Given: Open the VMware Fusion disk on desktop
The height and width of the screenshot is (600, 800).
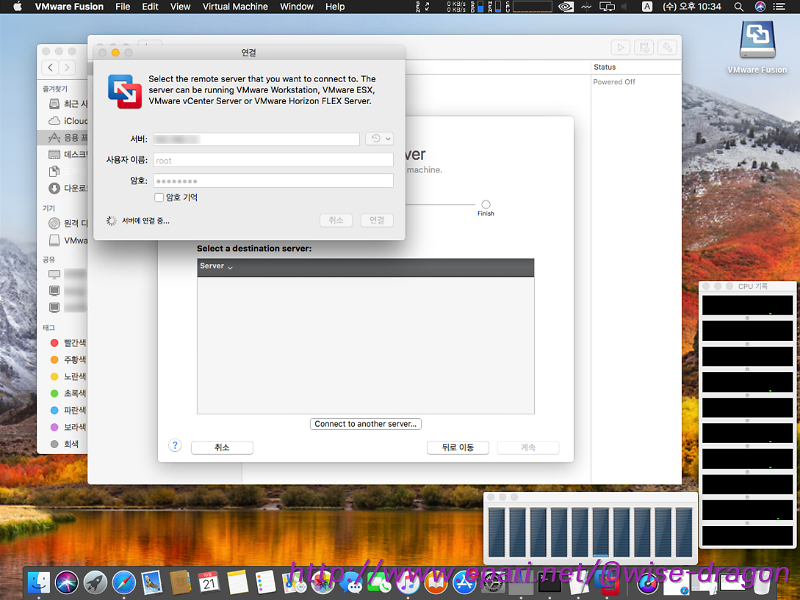Looking at the screenshot, I should click(757, 47).
